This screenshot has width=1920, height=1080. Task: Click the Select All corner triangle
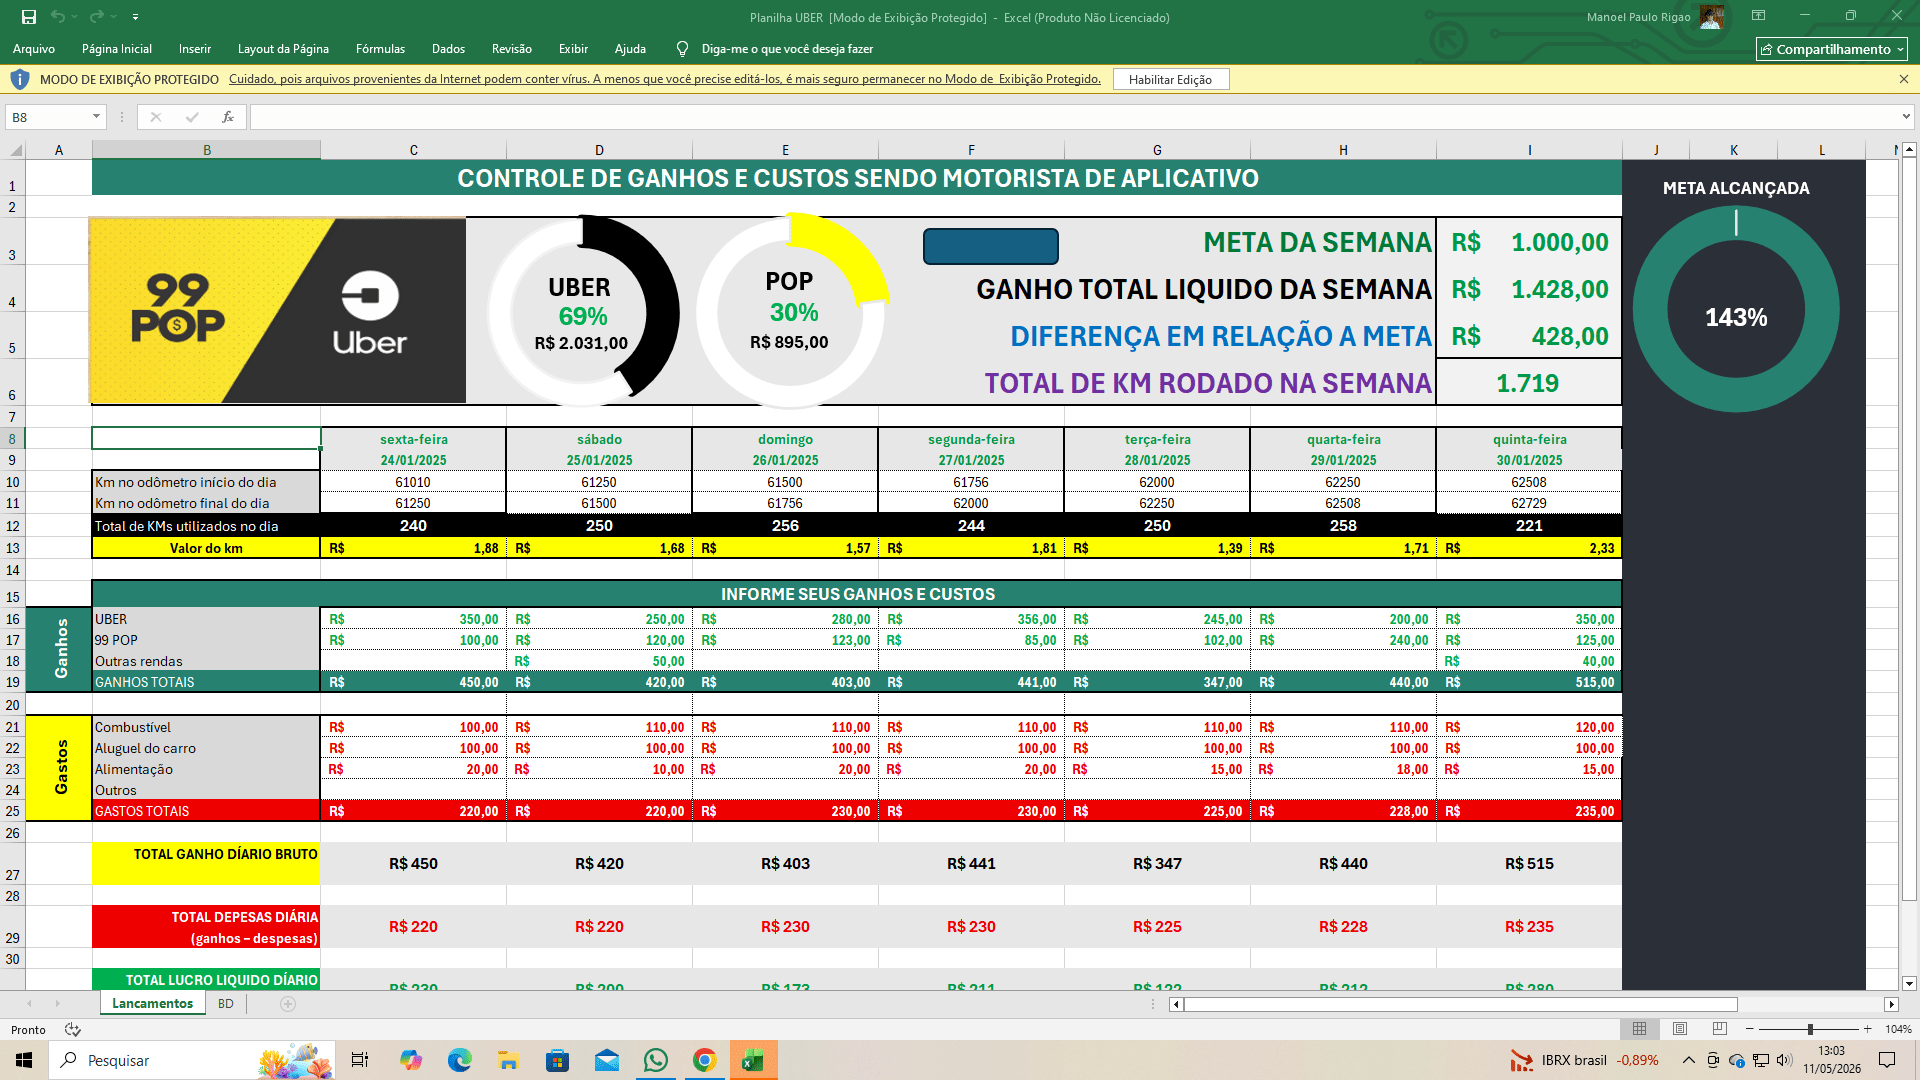[x=15, y=150]
